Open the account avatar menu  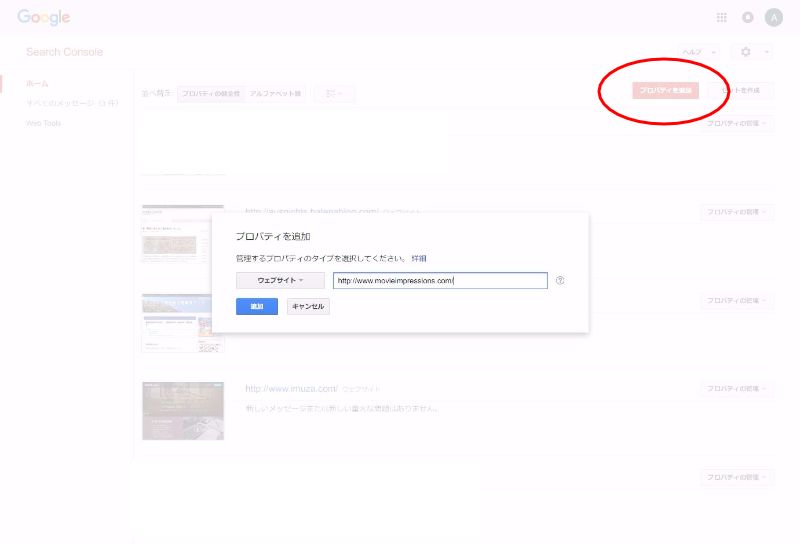point(773,17)
